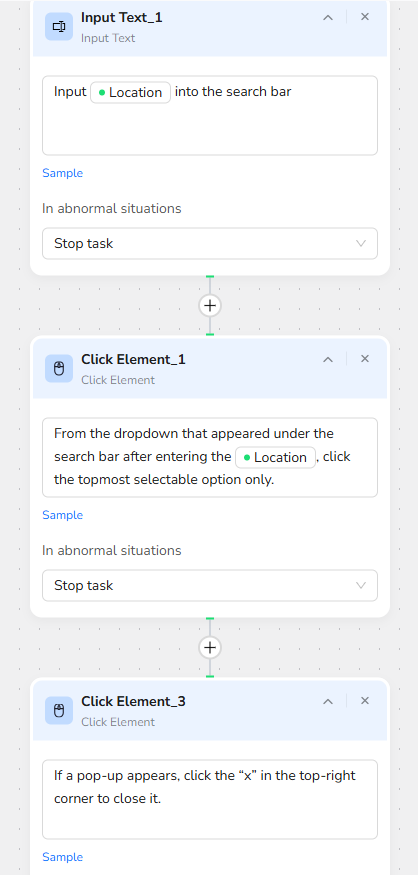
Task: Click the Input Text_1 step icon
Action: [x=59, y=27]
